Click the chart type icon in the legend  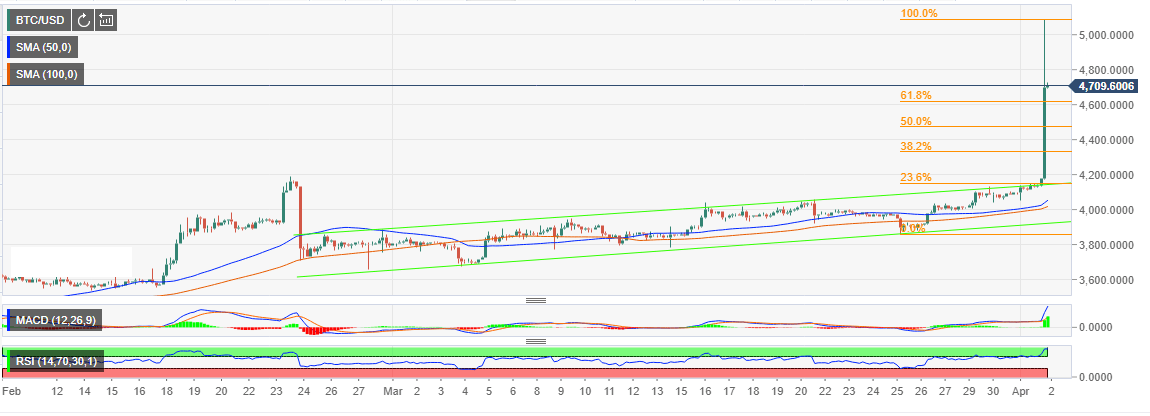point(106,19)
